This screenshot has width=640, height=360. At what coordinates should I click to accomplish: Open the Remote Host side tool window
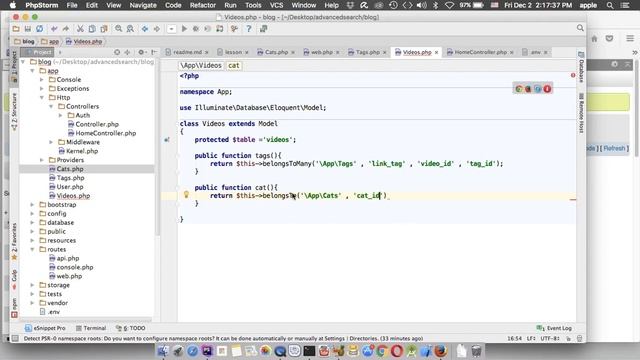click(x=581, y=113)
